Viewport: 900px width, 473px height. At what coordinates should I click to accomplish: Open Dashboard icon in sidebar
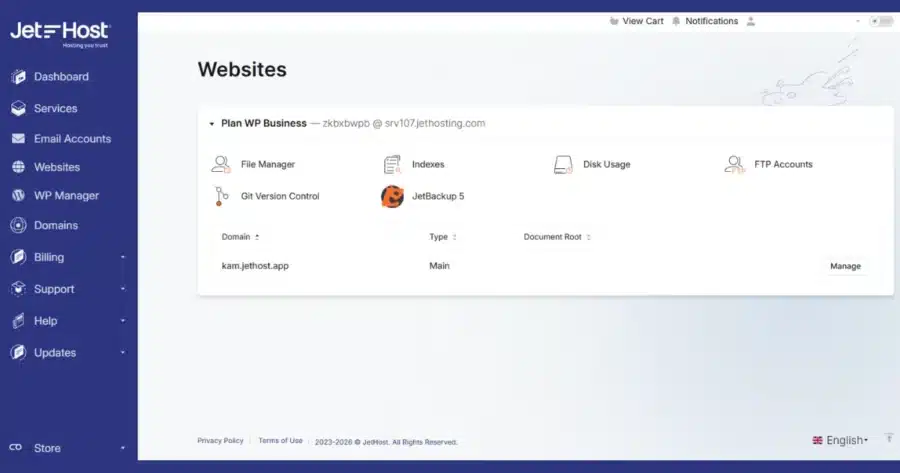(x=18, y=76)
